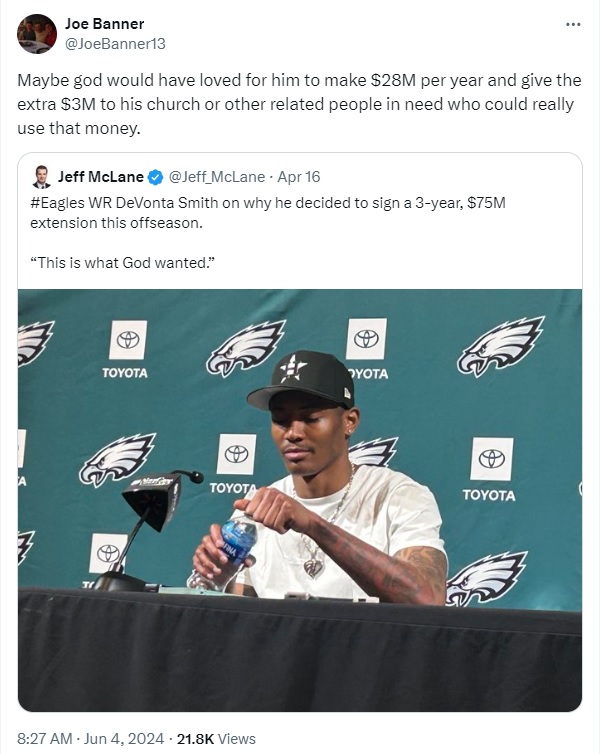Select the Jeff McLane name in quoted tweet
Viewport: 600px width, 754px height.
click(100, 177)
